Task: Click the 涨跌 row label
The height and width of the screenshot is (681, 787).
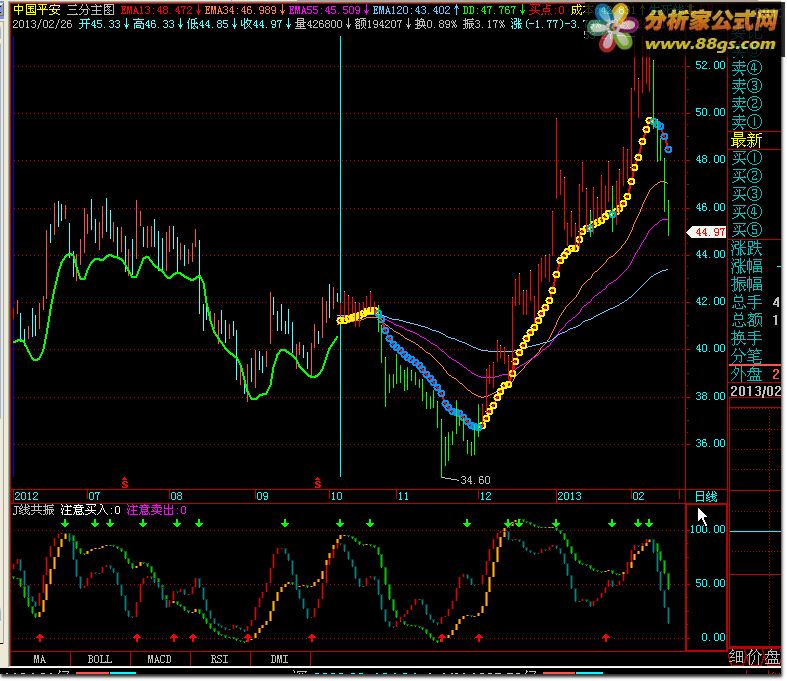Action: [747, 248]
